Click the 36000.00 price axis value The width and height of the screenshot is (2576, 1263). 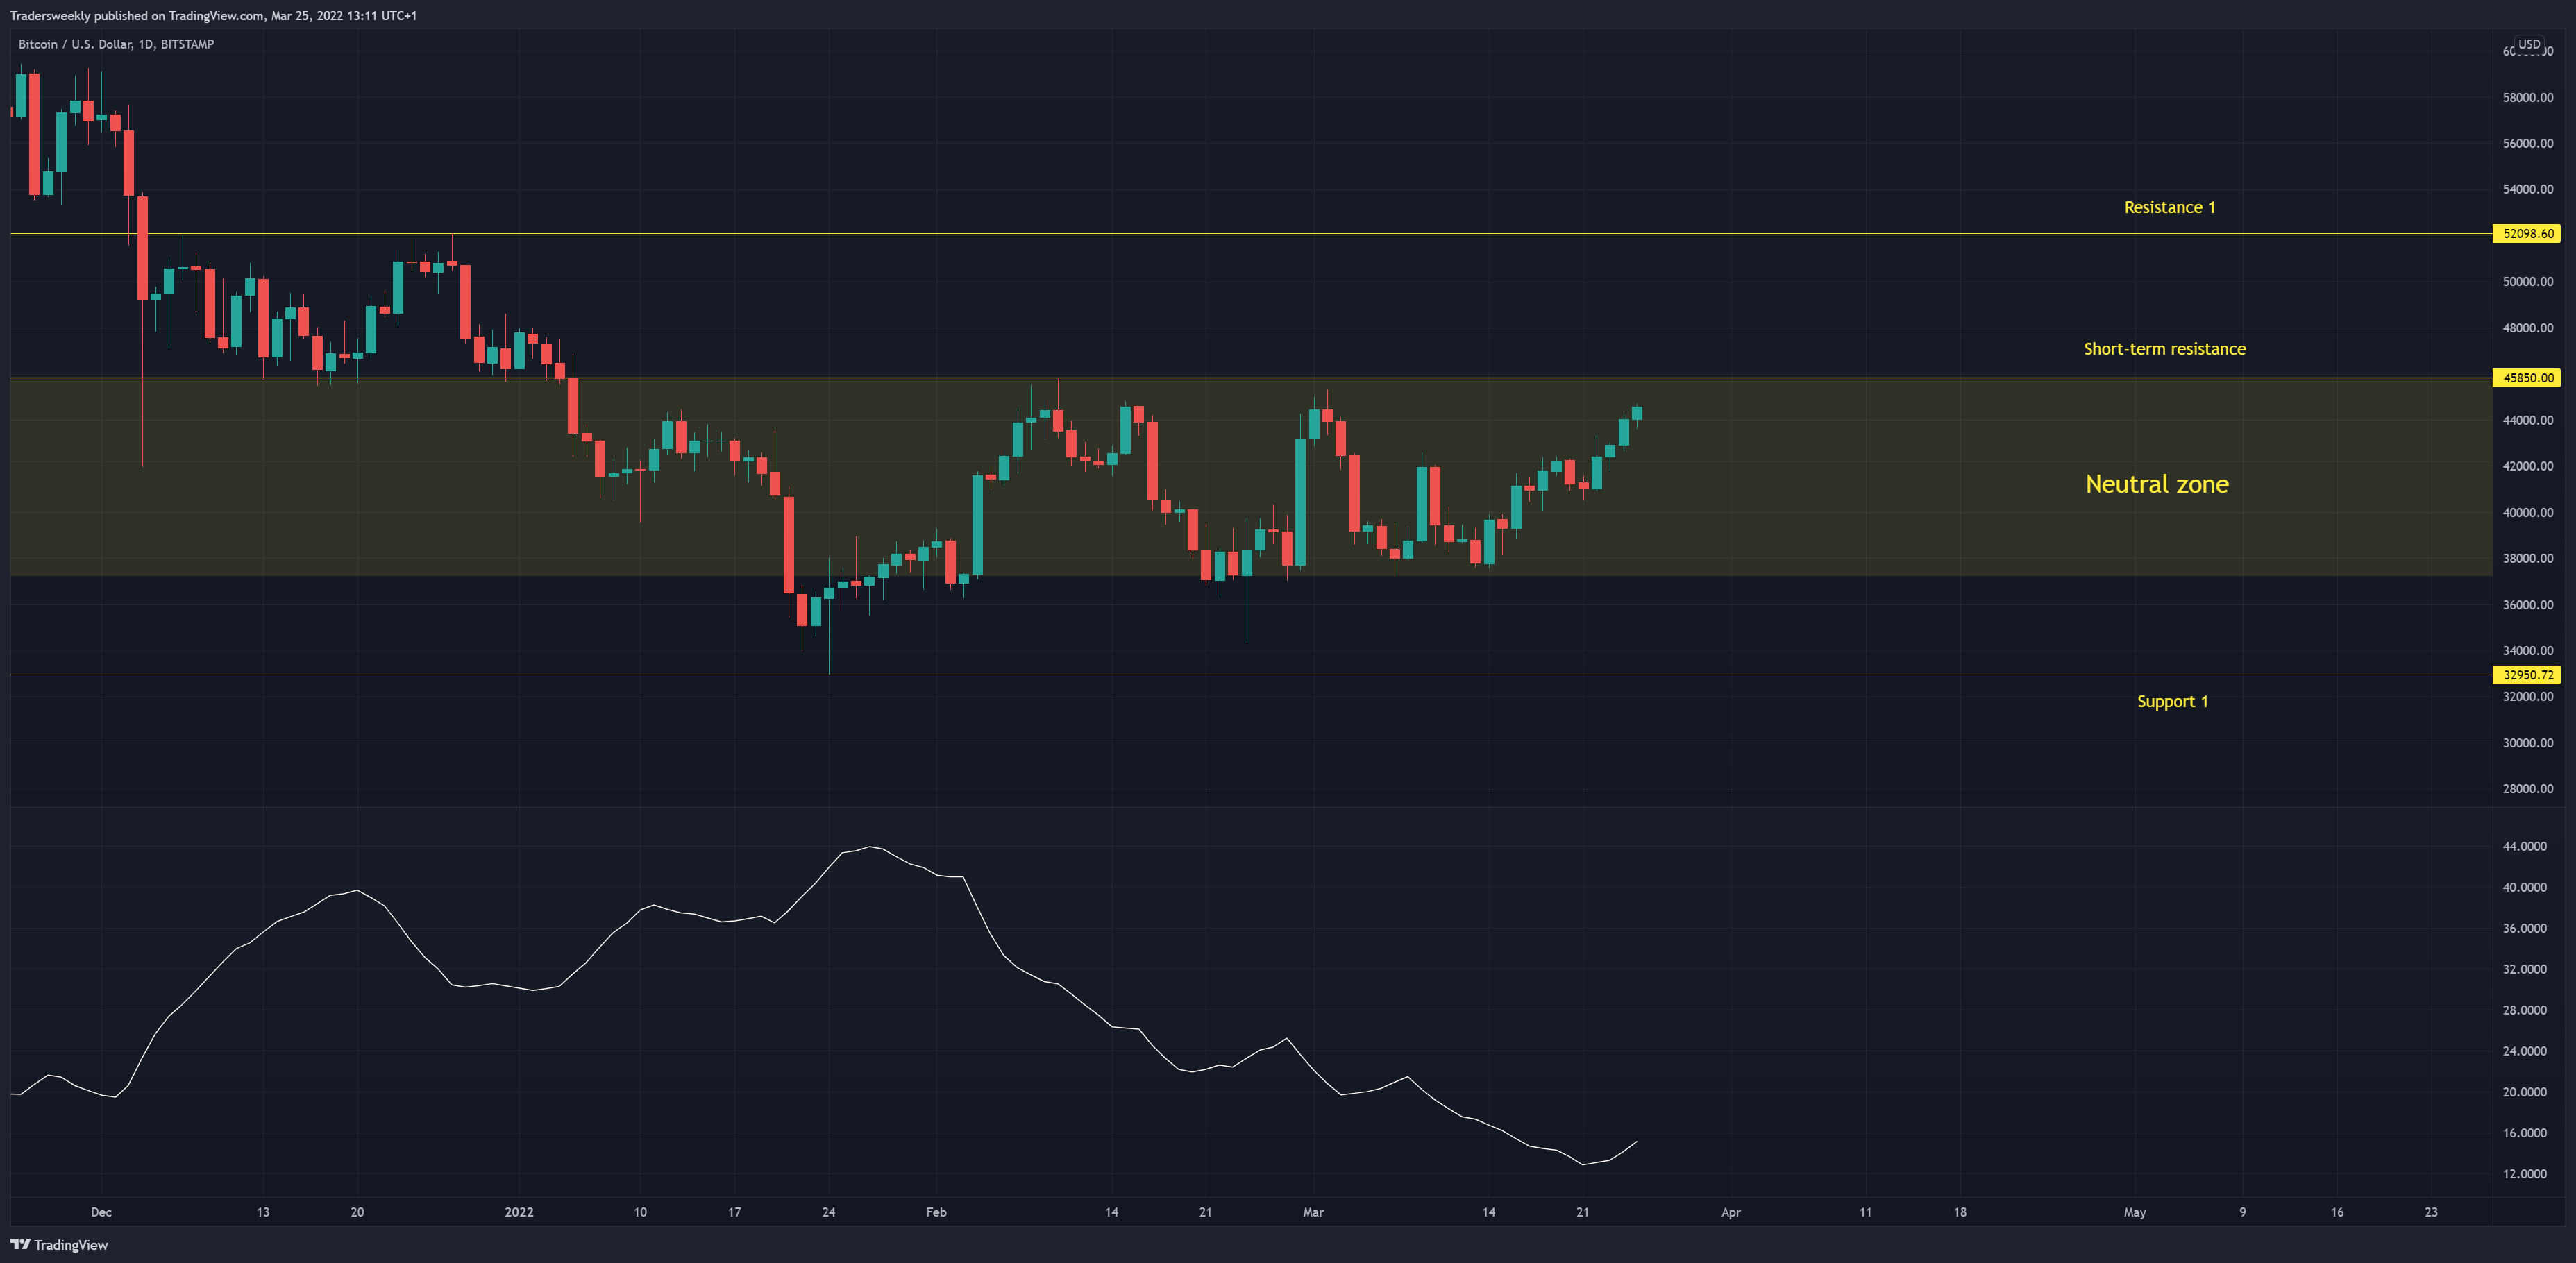point(2528,605)
